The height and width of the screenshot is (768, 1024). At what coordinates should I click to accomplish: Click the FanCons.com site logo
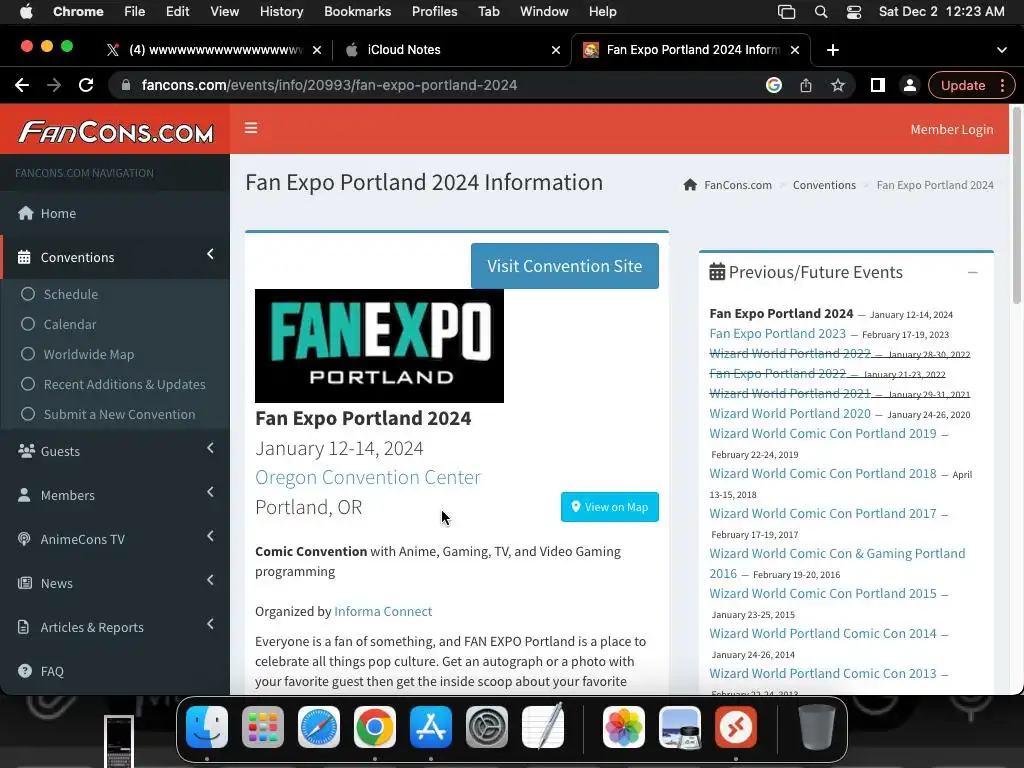[116, 131]
